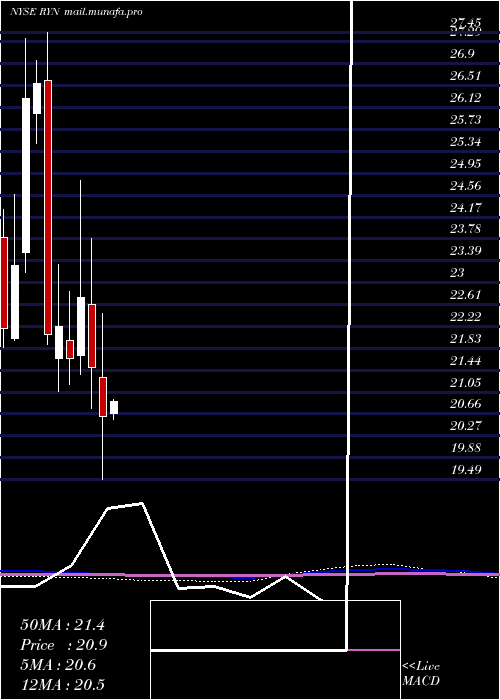Click the 20.66 price axis label

[465, 404]
